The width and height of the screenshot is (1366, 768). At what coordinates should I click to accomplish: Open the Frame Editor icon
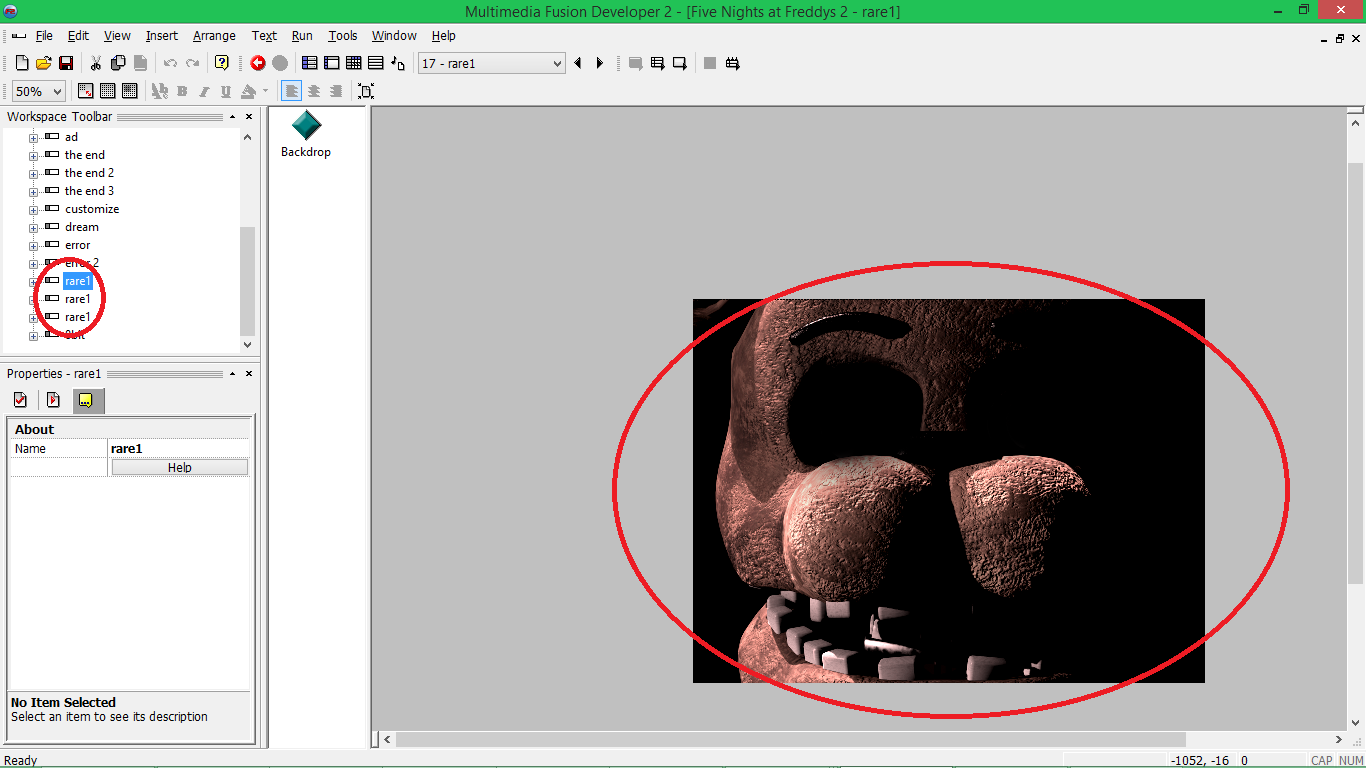pos(332,63)
